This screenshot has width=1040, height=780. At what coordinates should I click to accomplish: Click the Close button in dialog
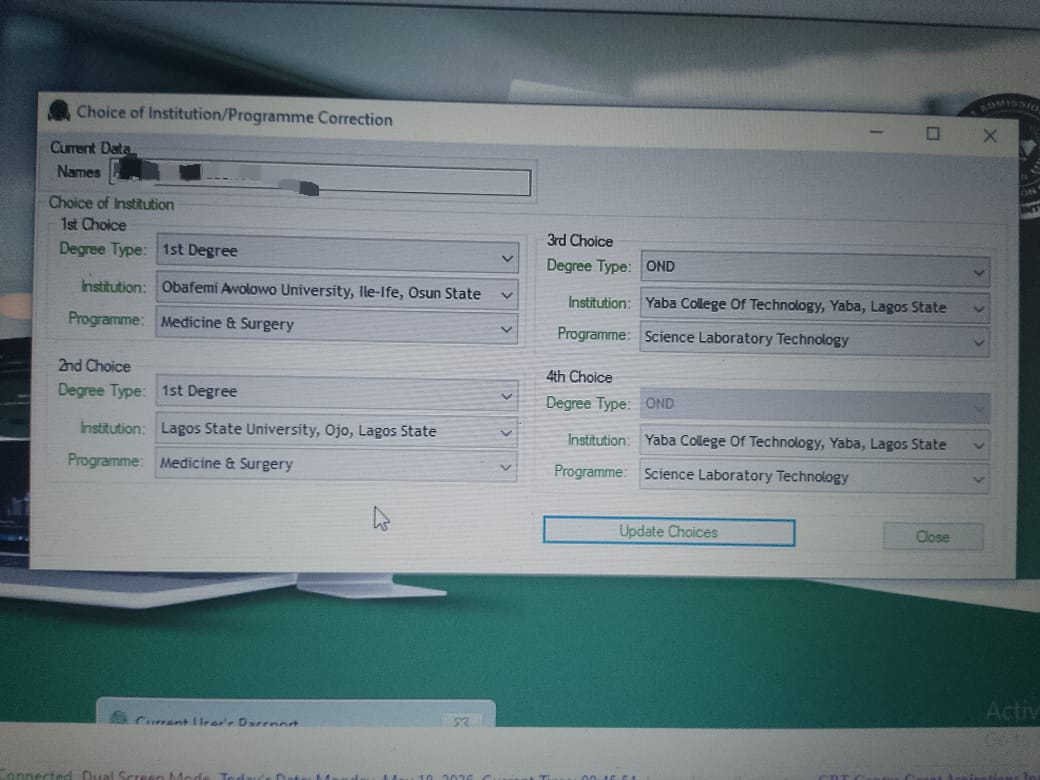point(933,536)
